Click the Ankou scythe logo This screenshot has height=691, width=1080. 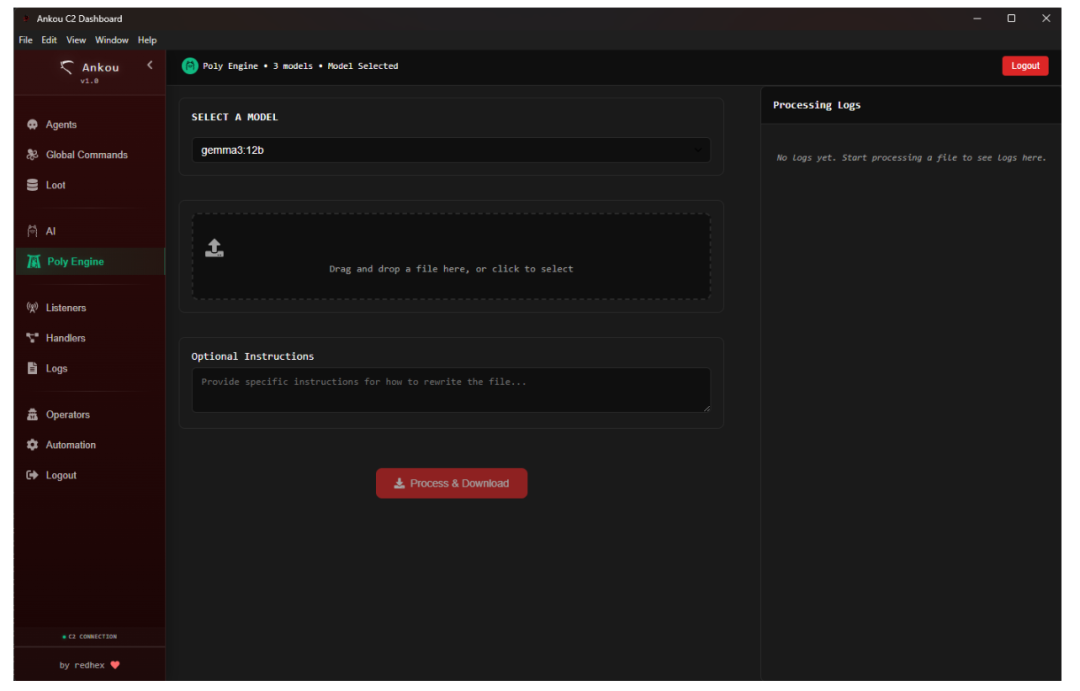(x=67, y=67)
